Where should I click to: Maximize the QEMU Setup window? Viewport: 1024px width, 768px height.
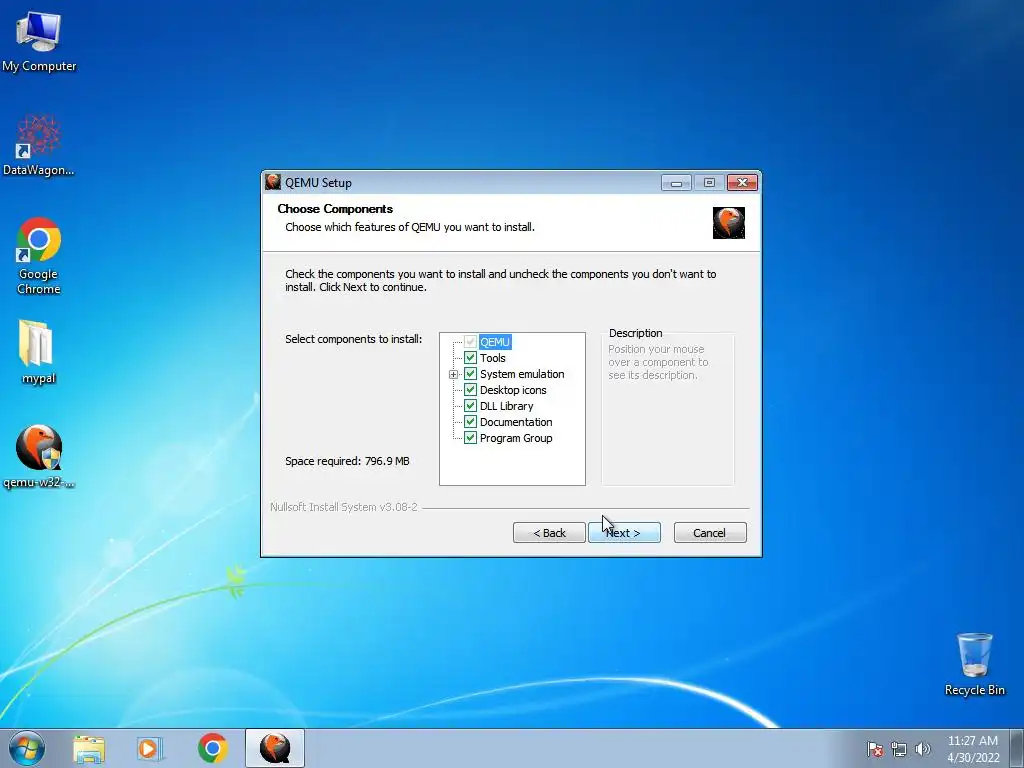click(x=709, y=183)
